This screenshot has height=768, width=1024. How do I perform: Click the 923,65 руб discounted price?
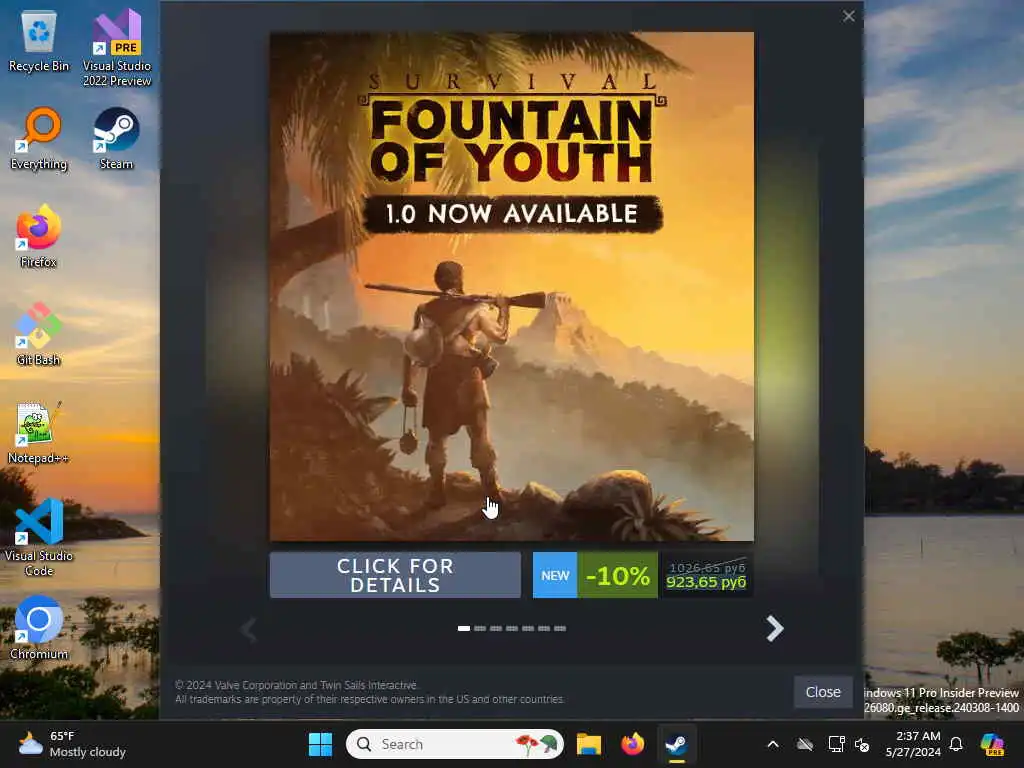click(706, 583)
